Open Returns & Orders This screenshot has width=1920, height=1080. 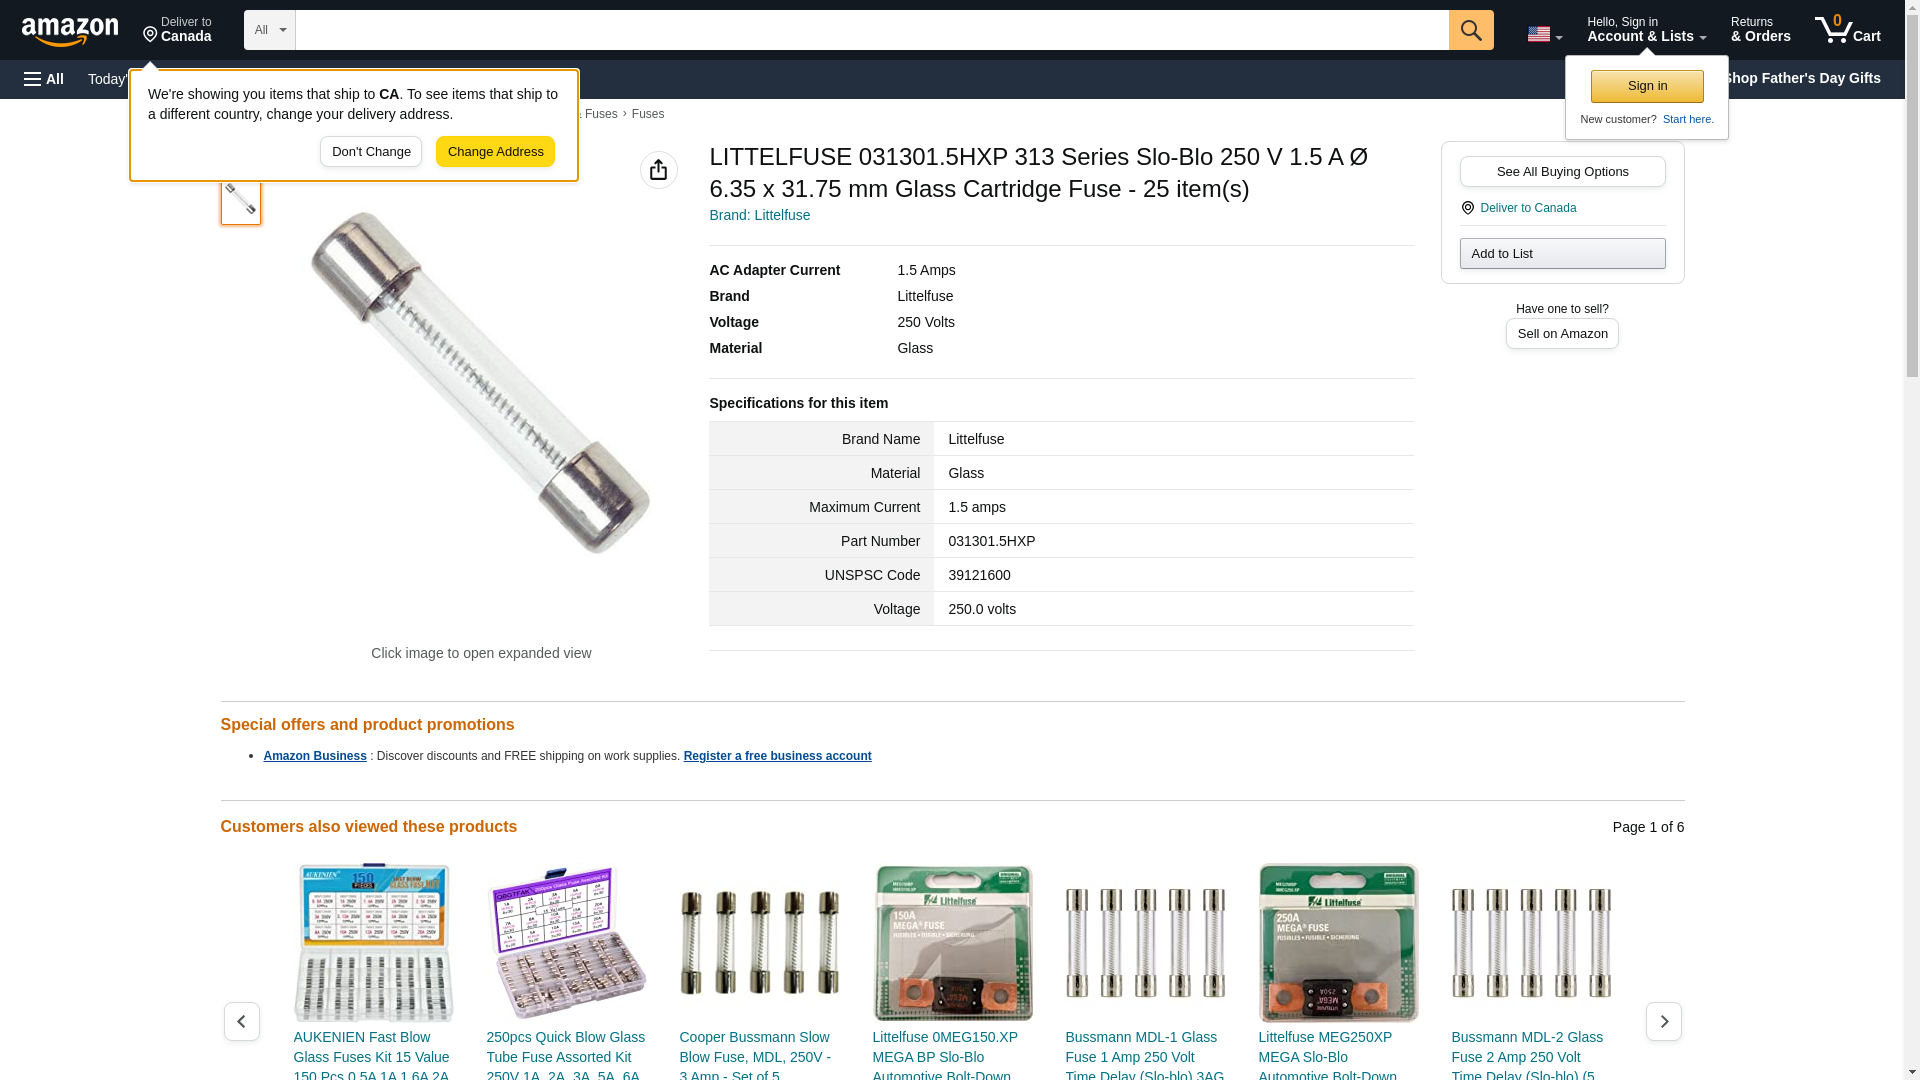[1760, 29]
